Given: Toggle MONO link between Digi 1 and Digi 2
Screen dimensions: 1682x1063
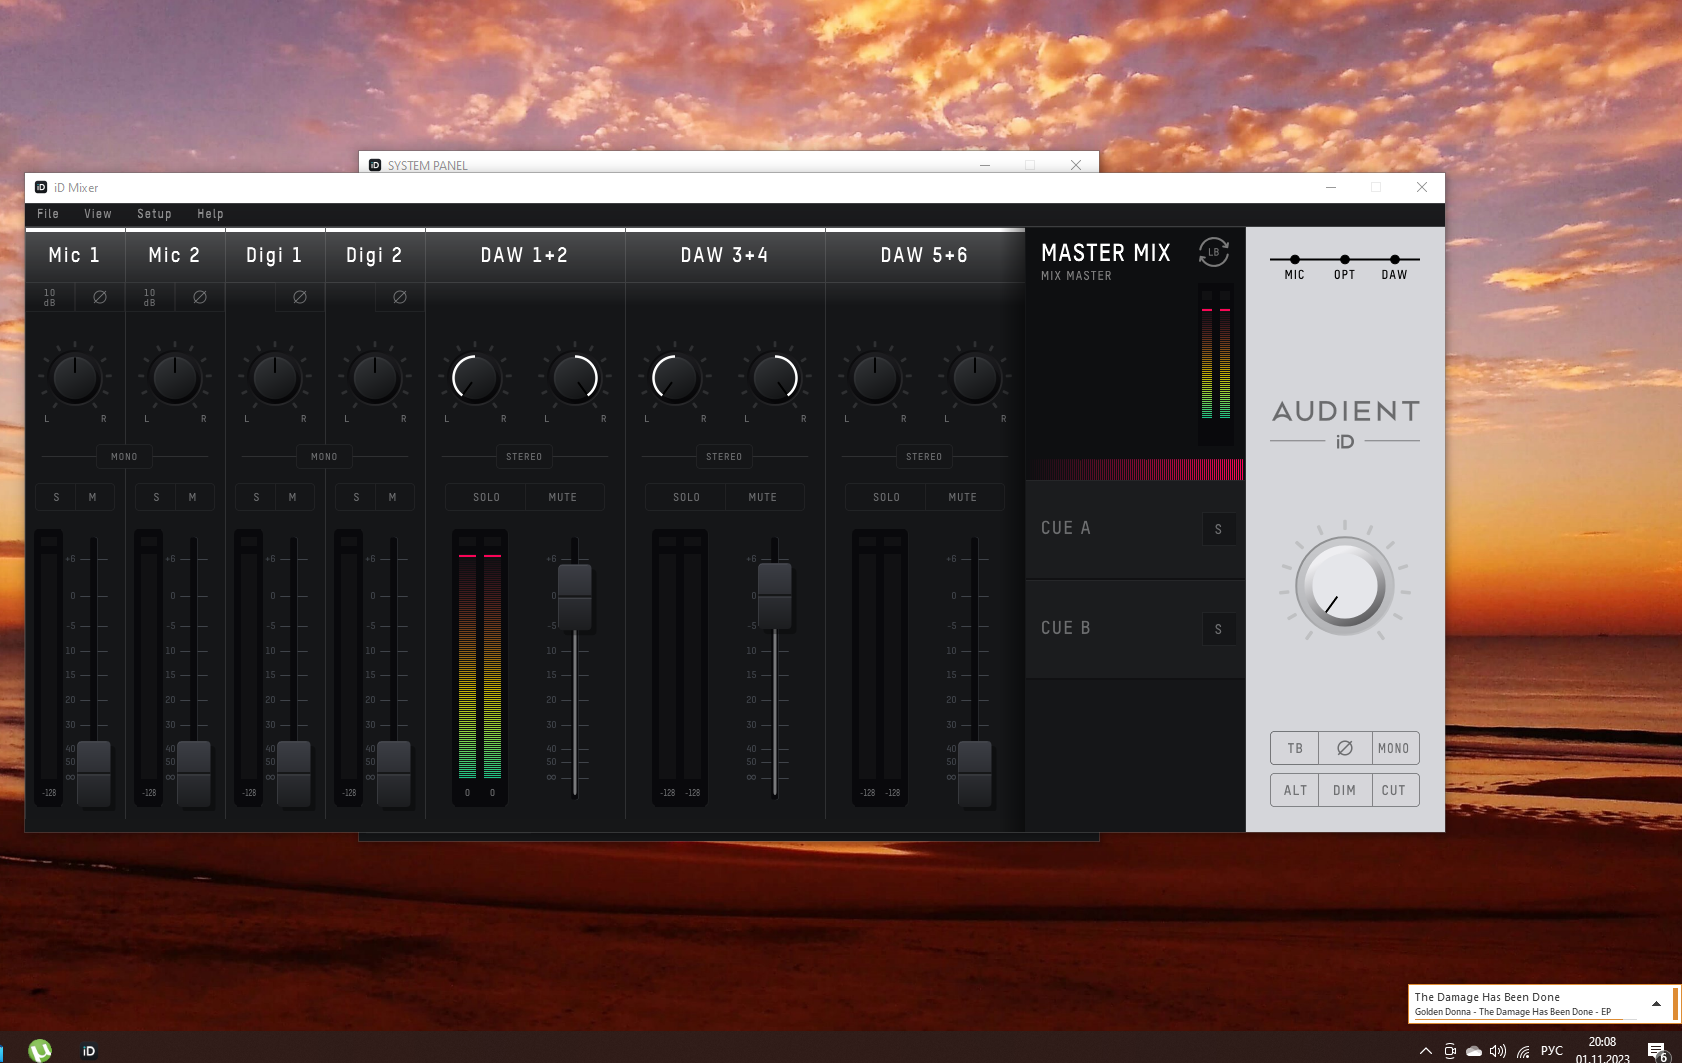Looking at the screenshot, I should [325, 457].
